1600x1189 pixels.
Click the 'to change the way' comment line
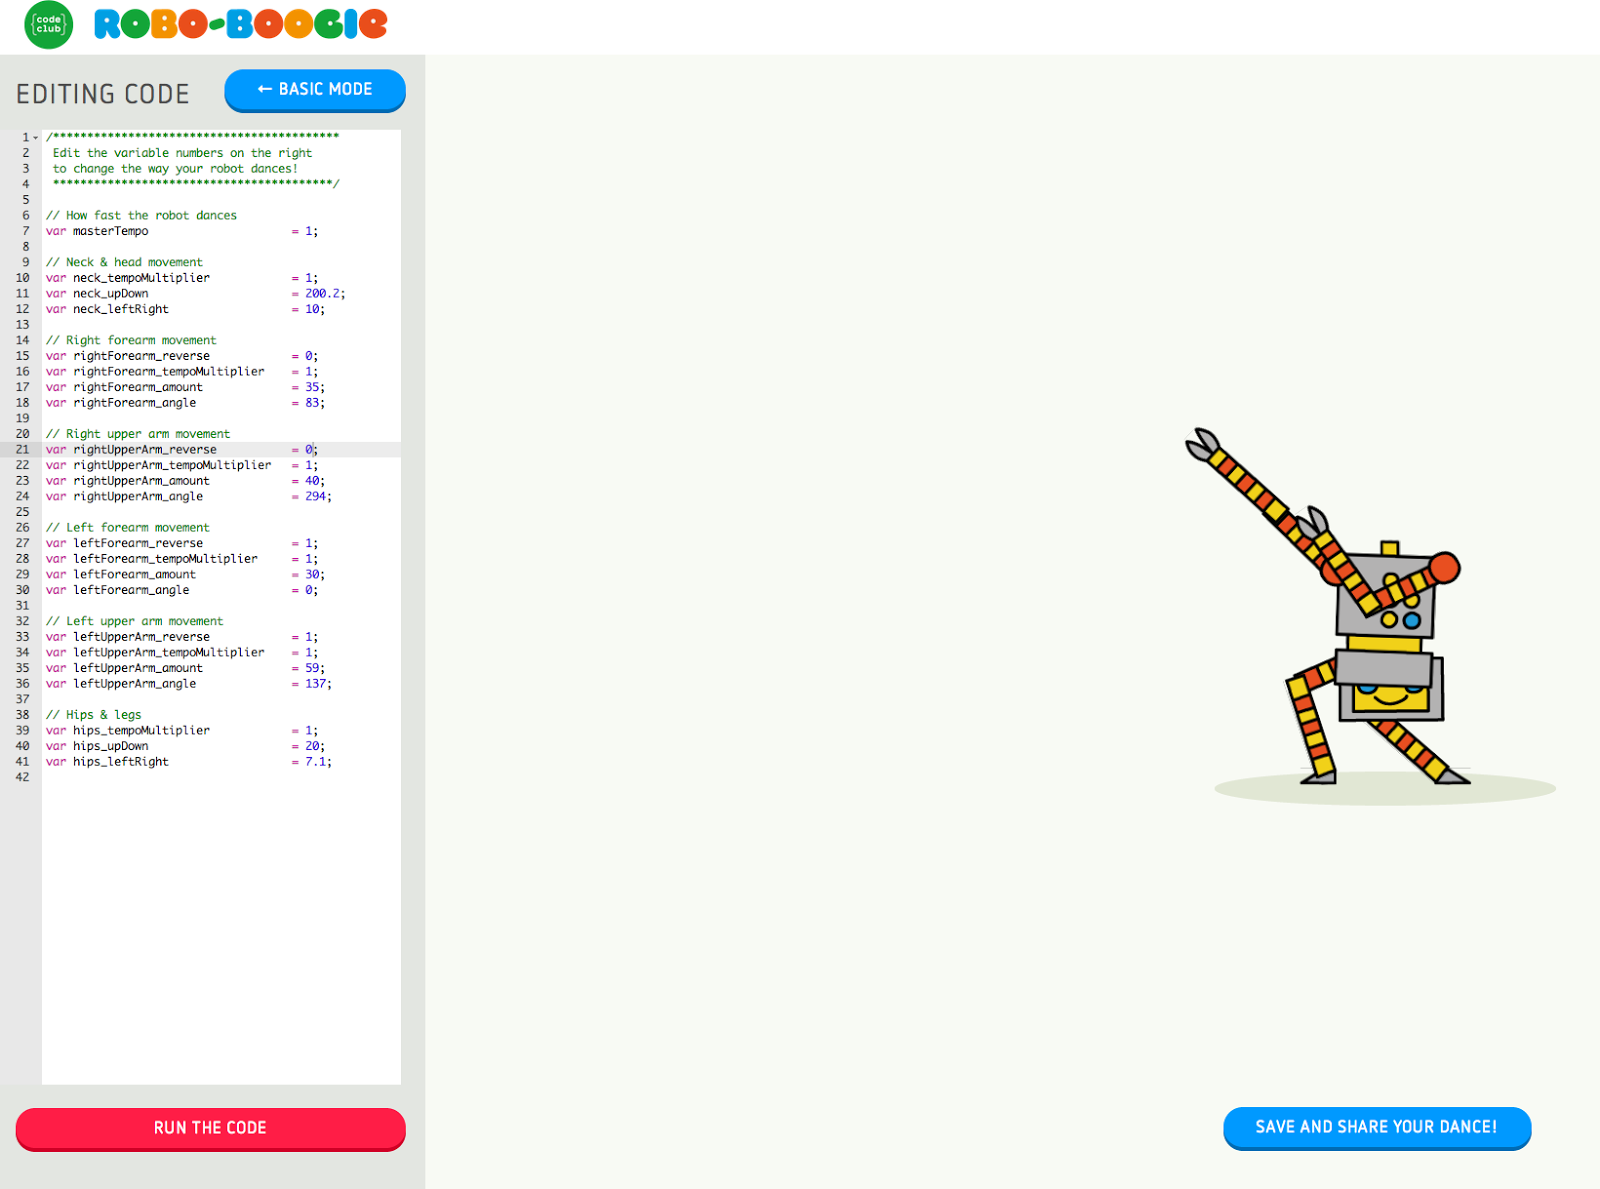tap(175, 169)
